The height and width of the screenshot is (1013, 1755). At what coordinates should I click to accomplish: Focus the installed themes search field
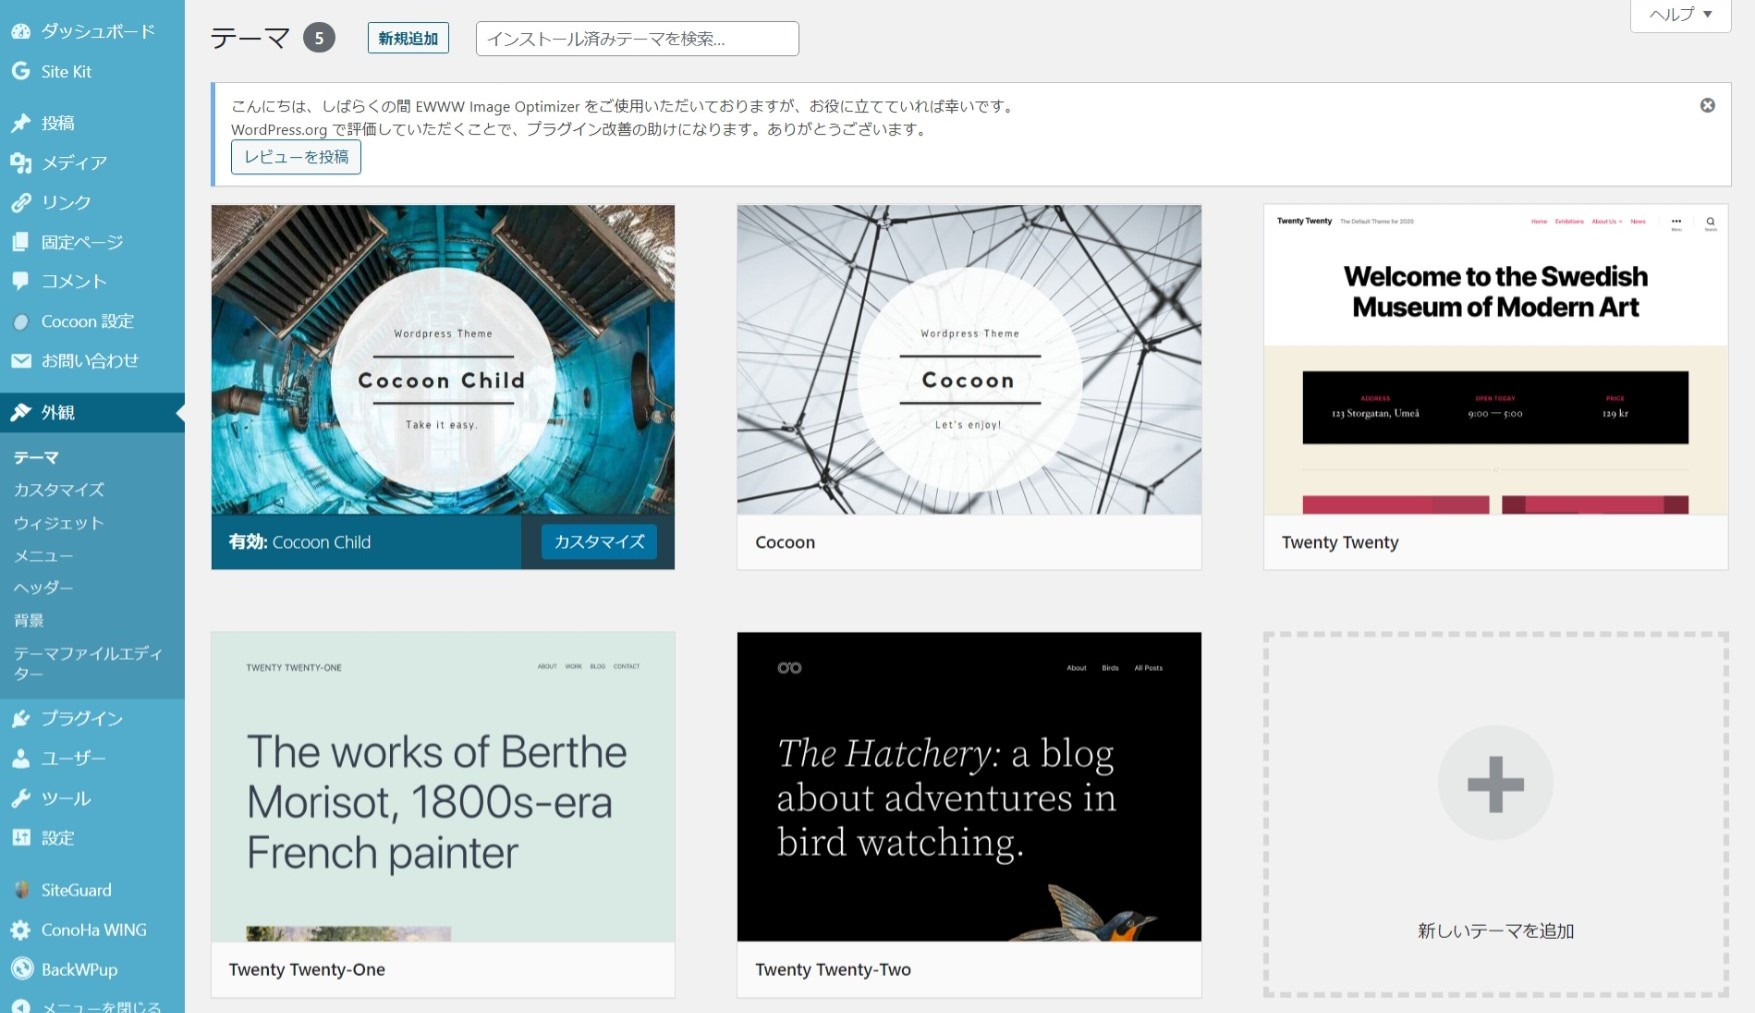637,38
